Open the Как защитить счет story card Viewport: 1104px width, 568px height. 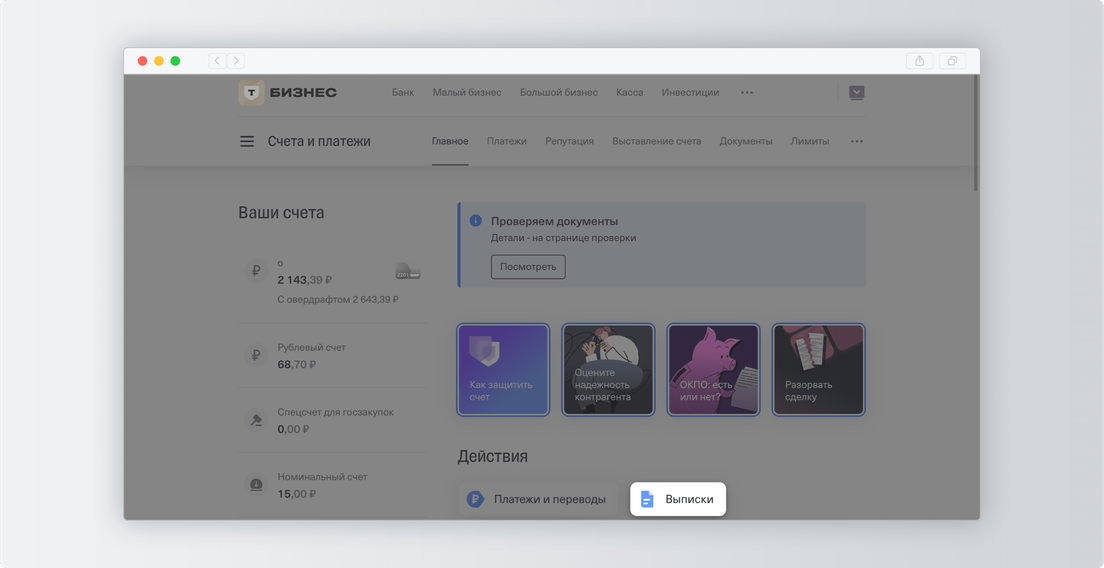[x=503, y=369]
